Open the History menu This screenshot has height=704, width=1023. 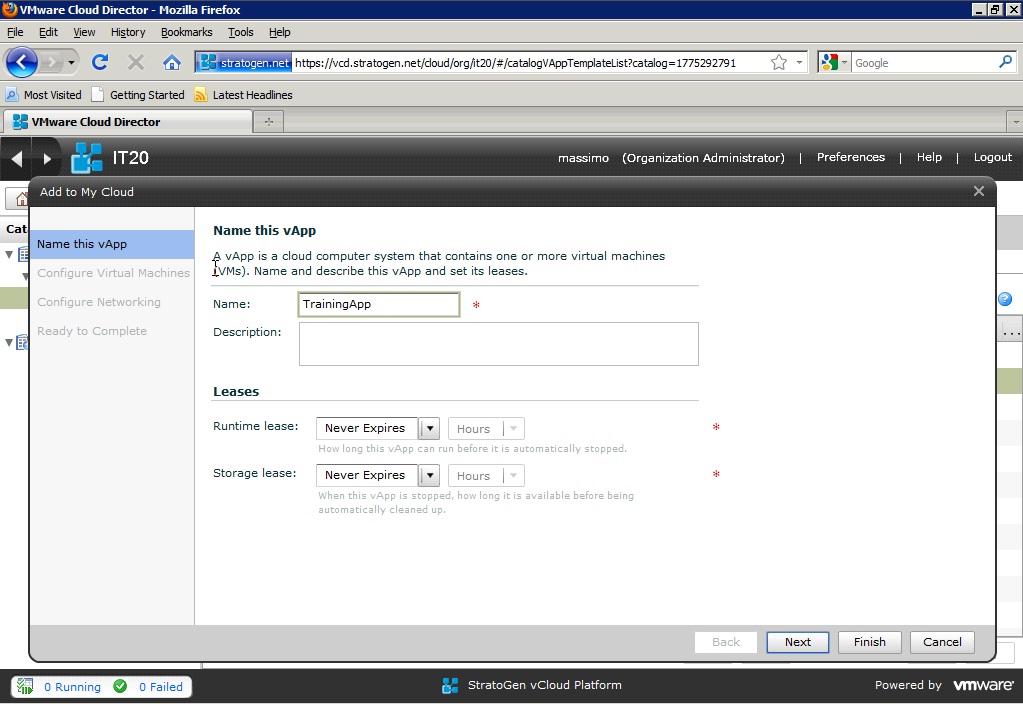pos(128,32)
